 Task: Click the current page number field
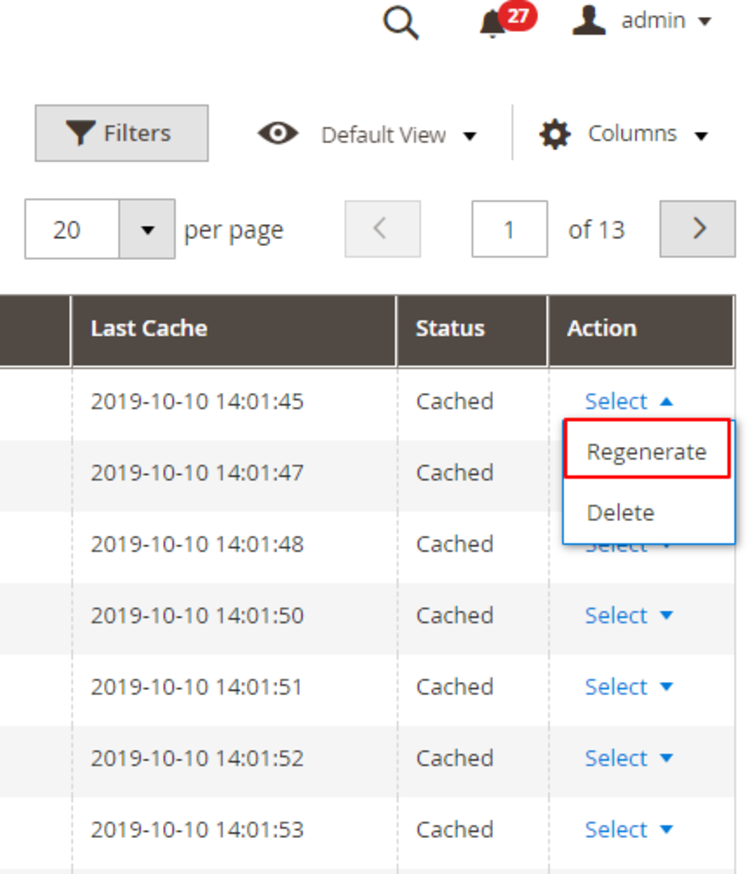509,229
